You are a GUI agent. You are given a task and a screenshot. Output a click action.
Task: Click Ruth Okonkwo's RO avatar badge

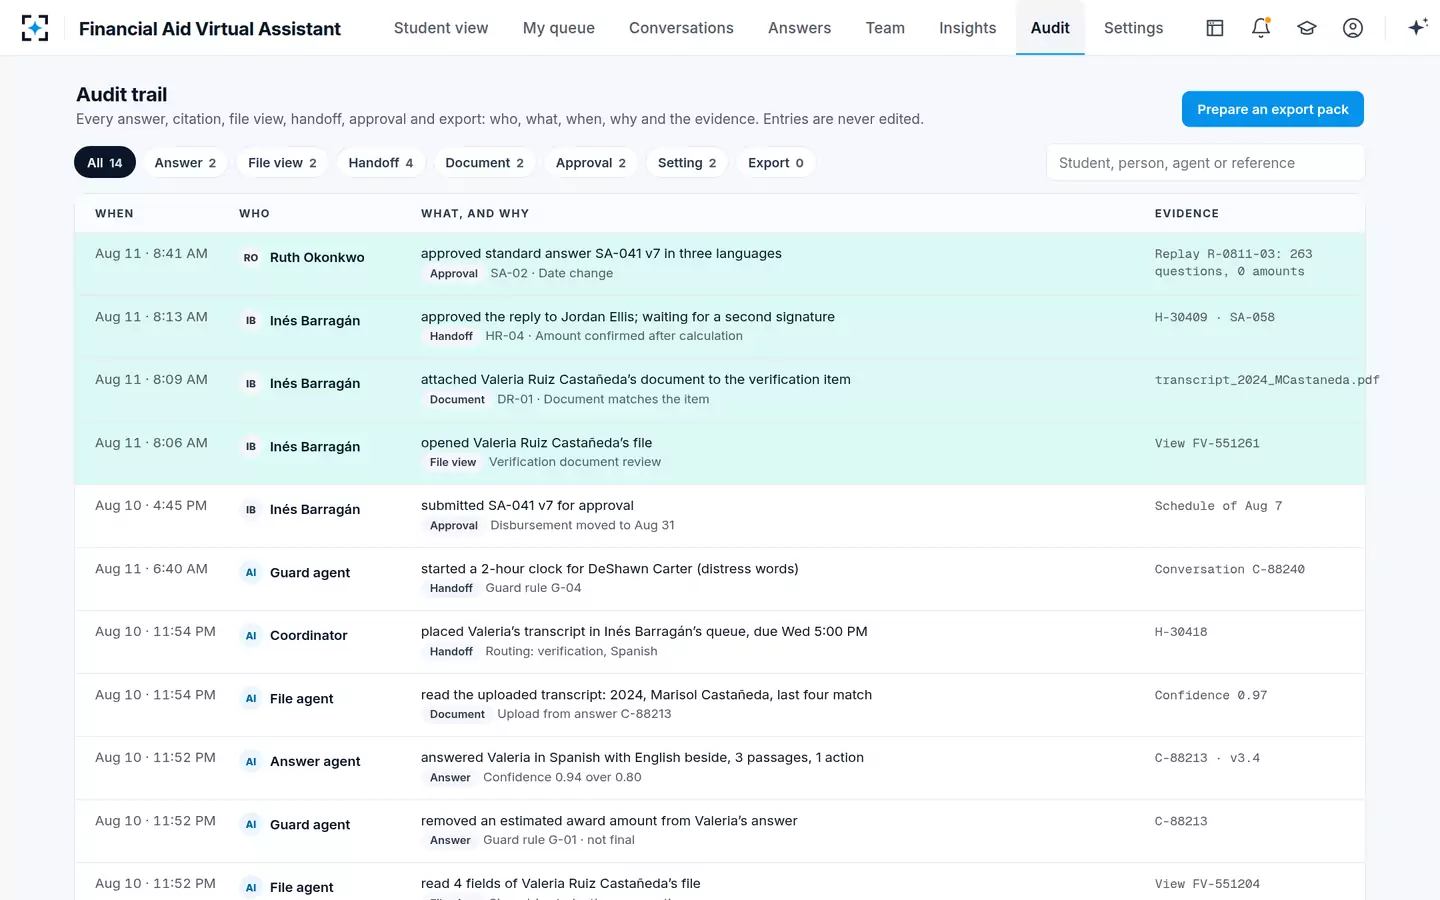pyautogui.click(x=251, y=258)
